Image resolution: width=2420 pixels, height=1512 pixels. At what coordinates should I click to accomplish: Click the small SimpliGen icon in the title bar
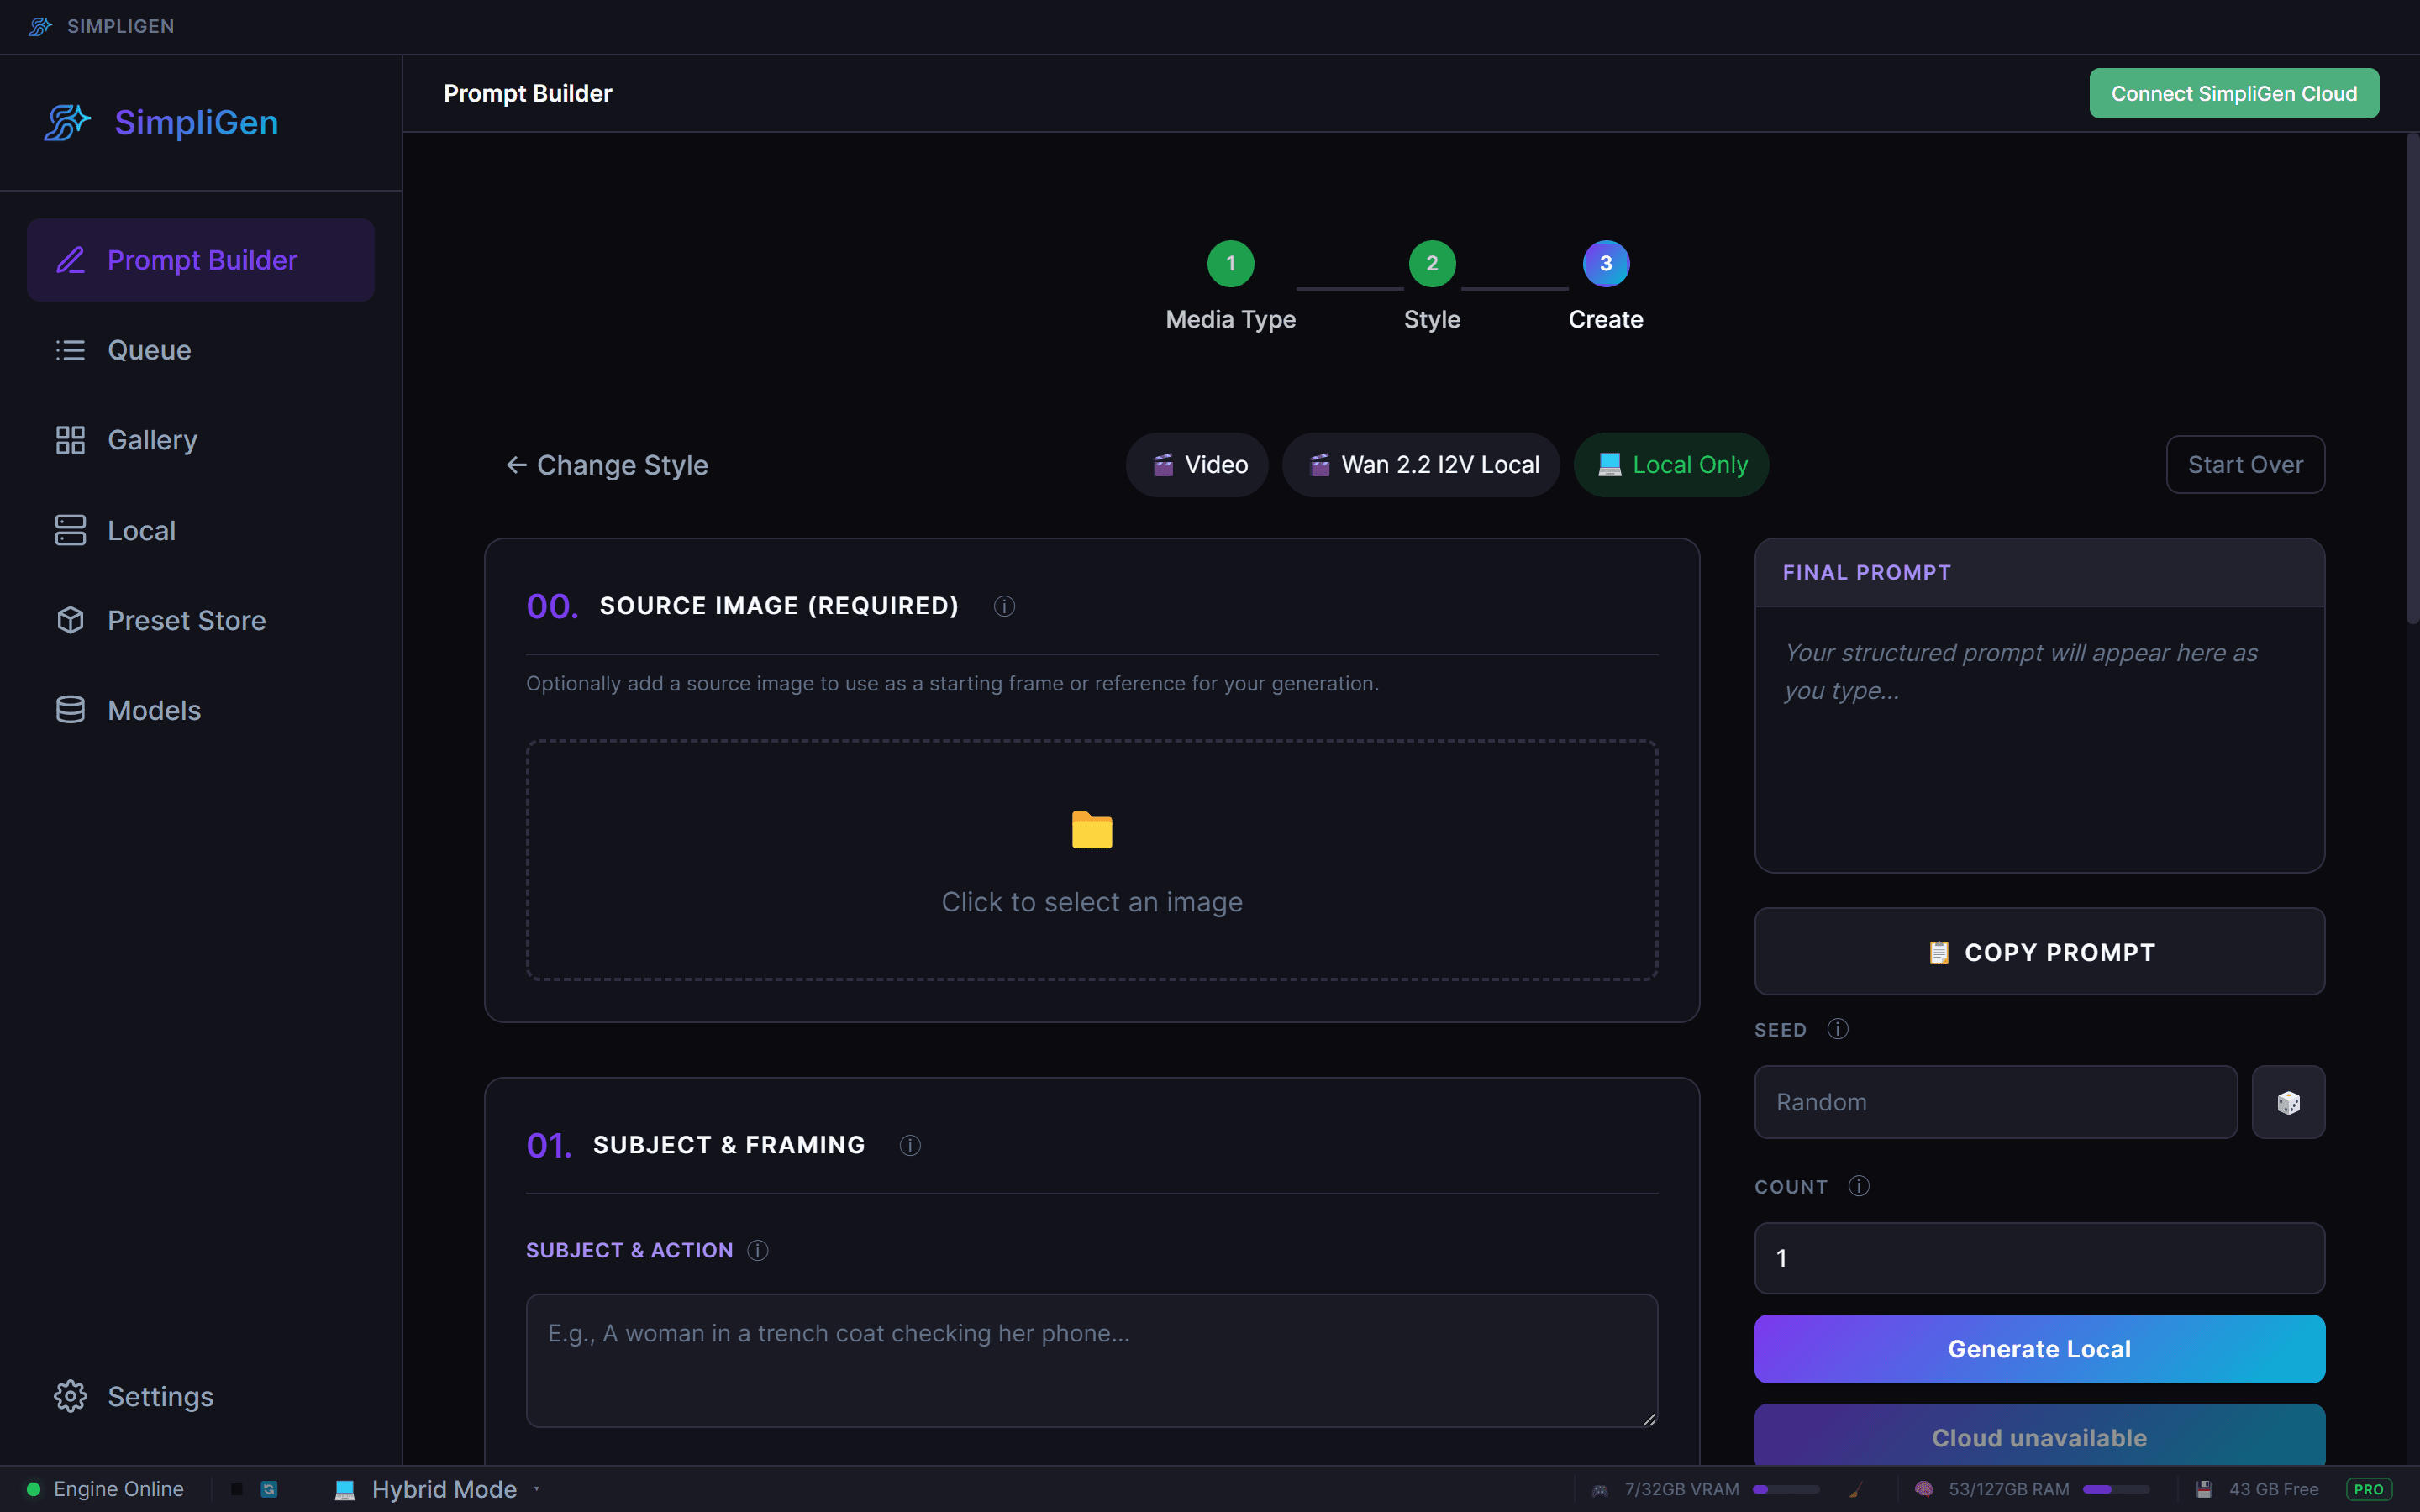coord(40,26)
